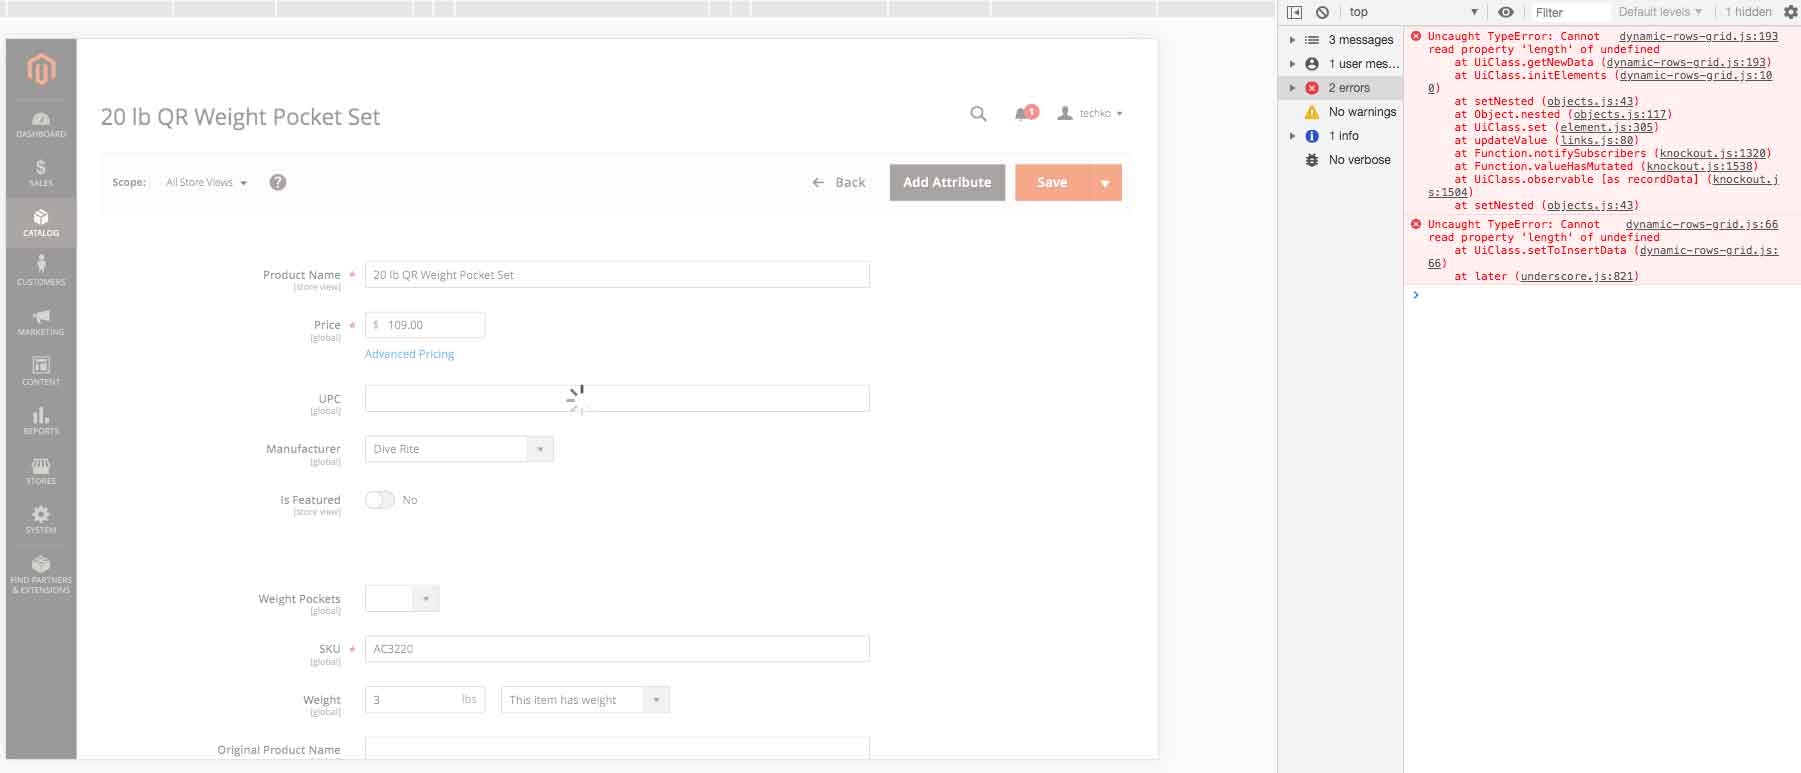Toggle the Is Featured switch
The width and height of the screenshot is (1801, 773).
click(x=380, y=500)
